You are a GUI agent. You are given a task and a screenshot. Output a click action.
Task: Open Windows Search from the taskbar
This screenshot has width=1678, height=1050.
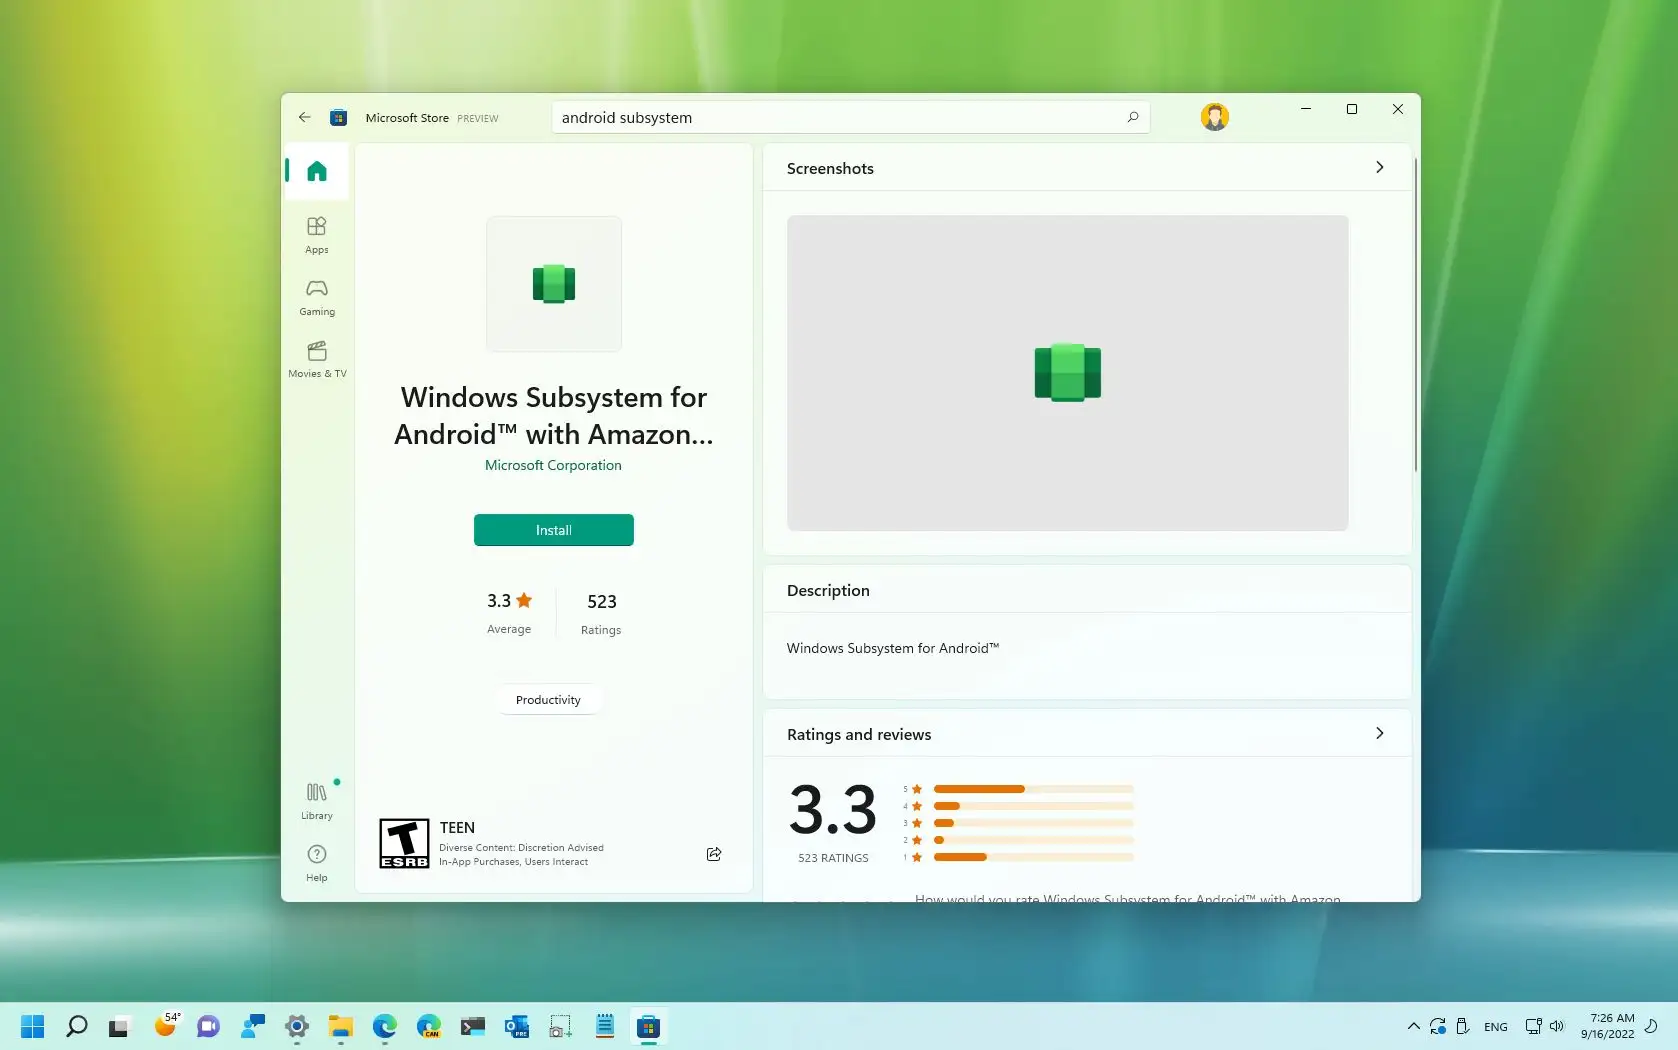click(77, 1026)
